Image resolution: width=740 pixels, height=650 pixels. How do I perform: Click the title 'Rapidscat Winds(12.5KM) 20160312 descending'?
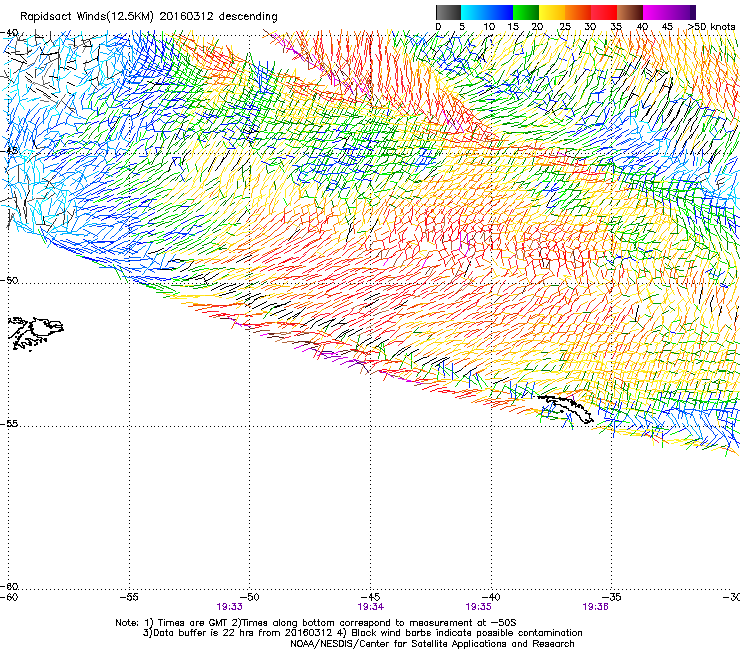coord(149,17)
